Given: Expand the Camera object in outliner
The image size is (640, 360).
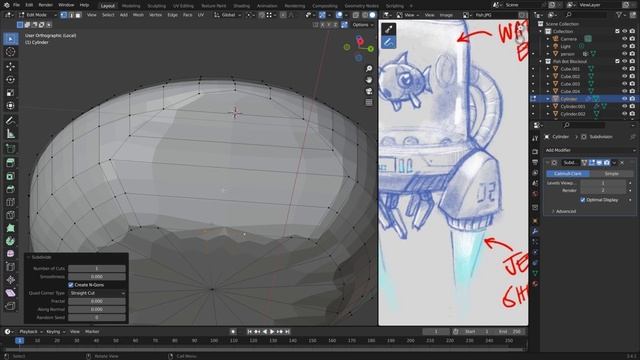Looking at the screenshot, I should 548,39.
